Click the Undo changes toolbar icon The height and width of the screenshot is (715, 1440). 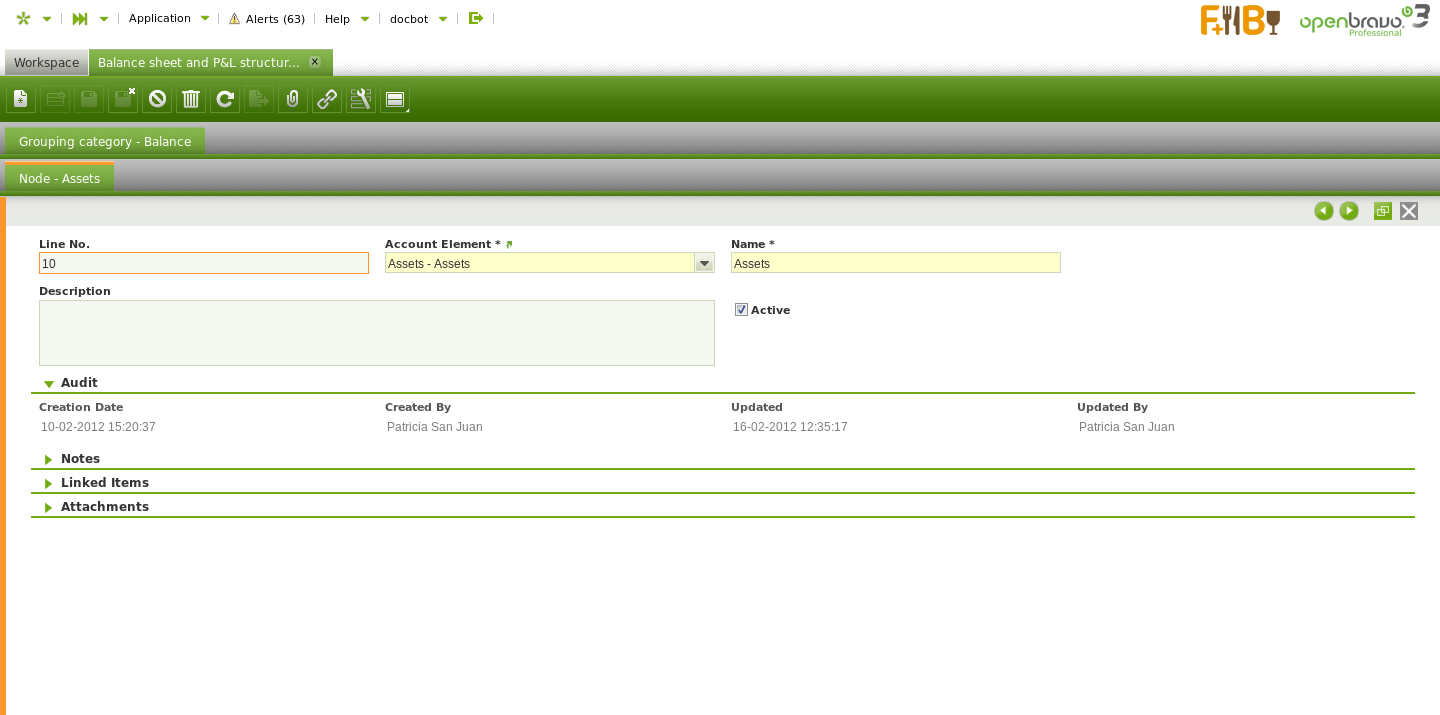[157, 99]
